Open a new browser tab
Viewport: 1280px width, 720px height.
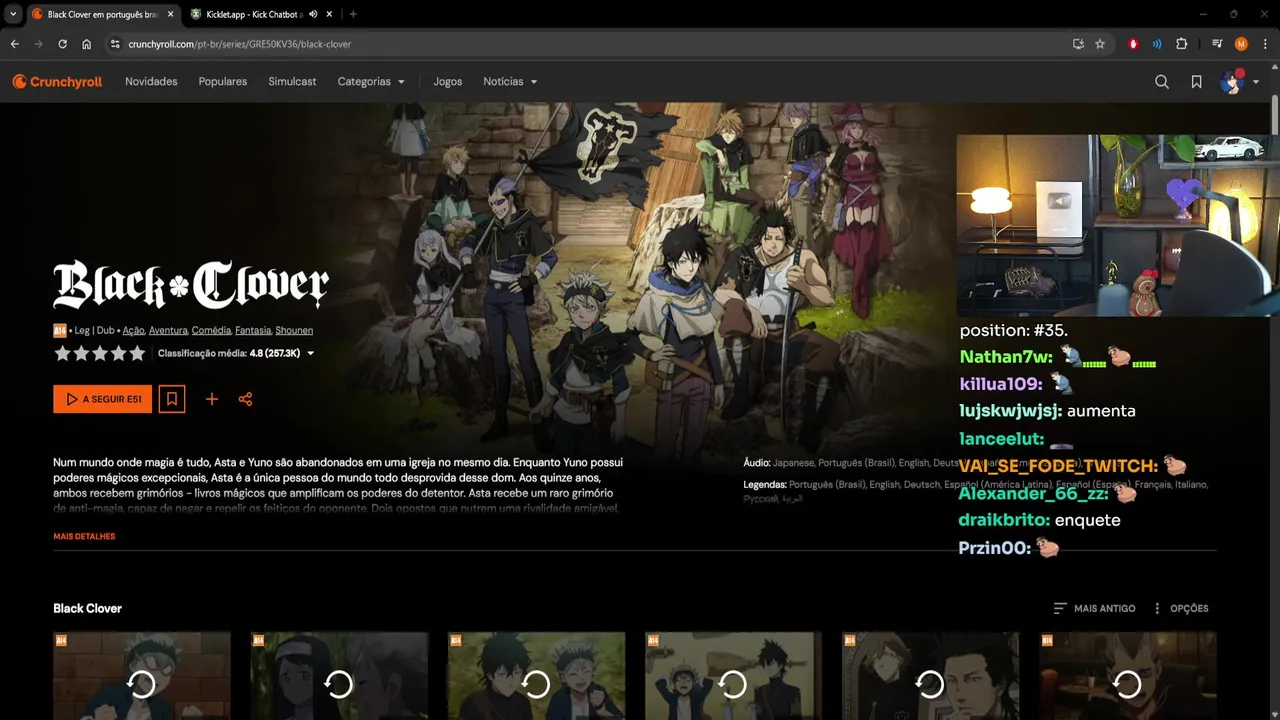click(353, 14)
